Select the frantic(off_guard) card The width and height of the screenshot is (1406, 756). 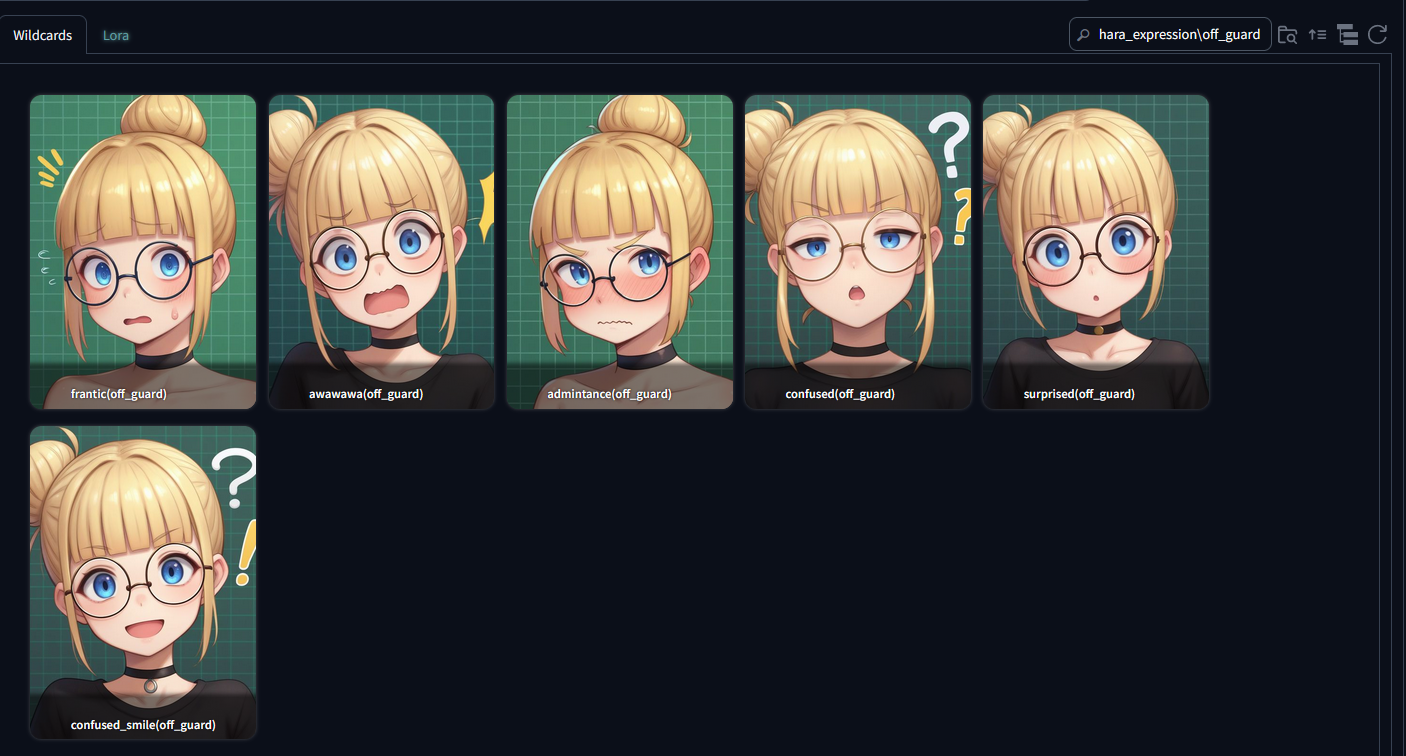coord(143,252)
